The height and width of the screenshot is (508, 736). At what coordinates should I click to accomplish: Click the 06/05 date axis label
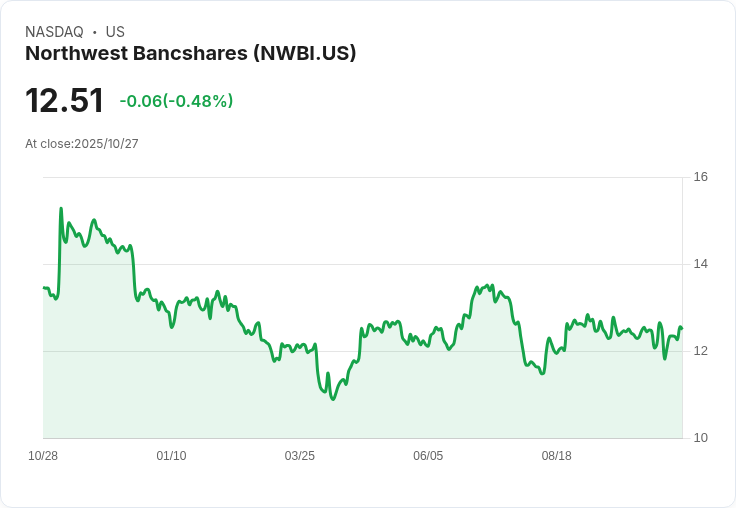pos(428,456)
